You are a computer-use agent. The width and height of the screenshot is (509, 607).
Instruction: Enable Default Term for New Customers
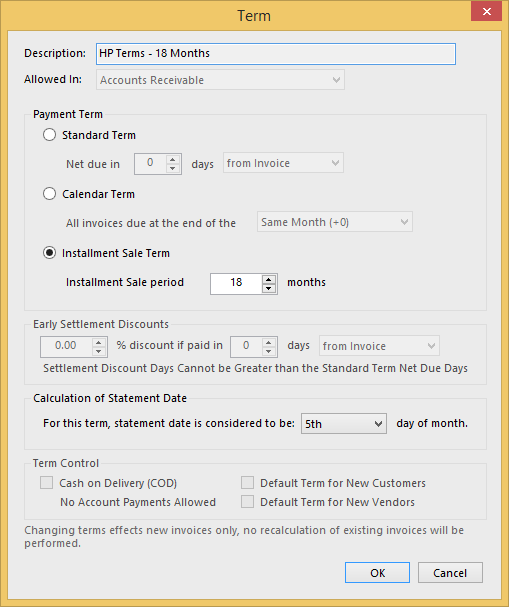tap(247, 483)
